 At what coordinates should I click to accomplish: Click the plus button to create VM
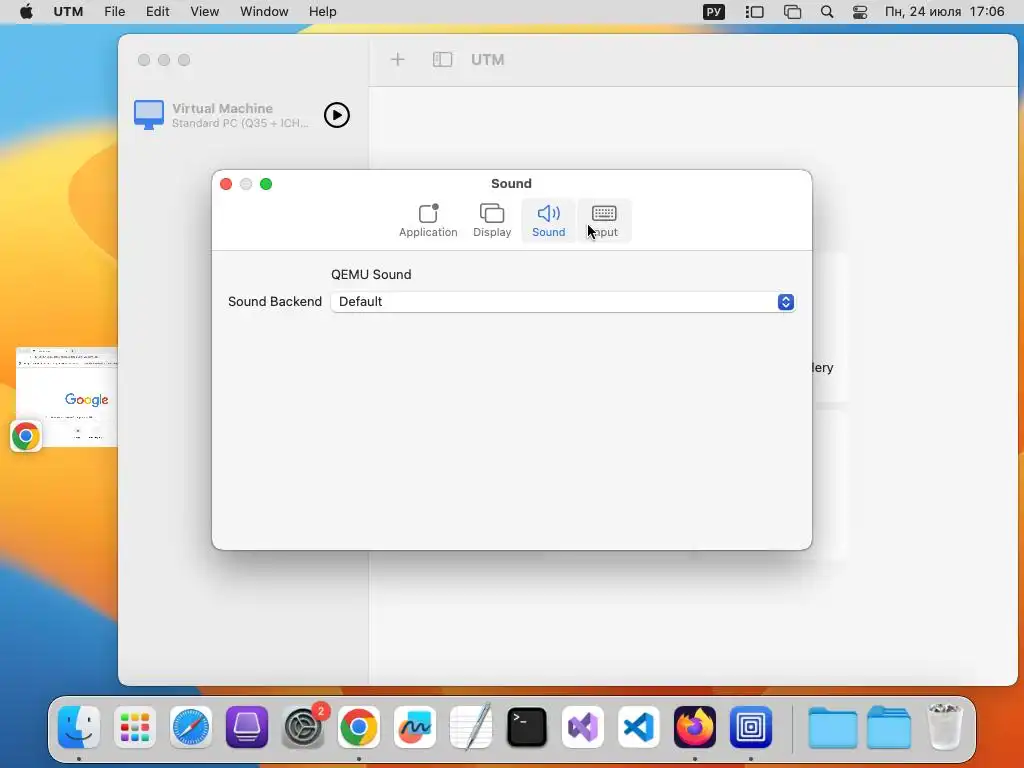tap(397, 59)
